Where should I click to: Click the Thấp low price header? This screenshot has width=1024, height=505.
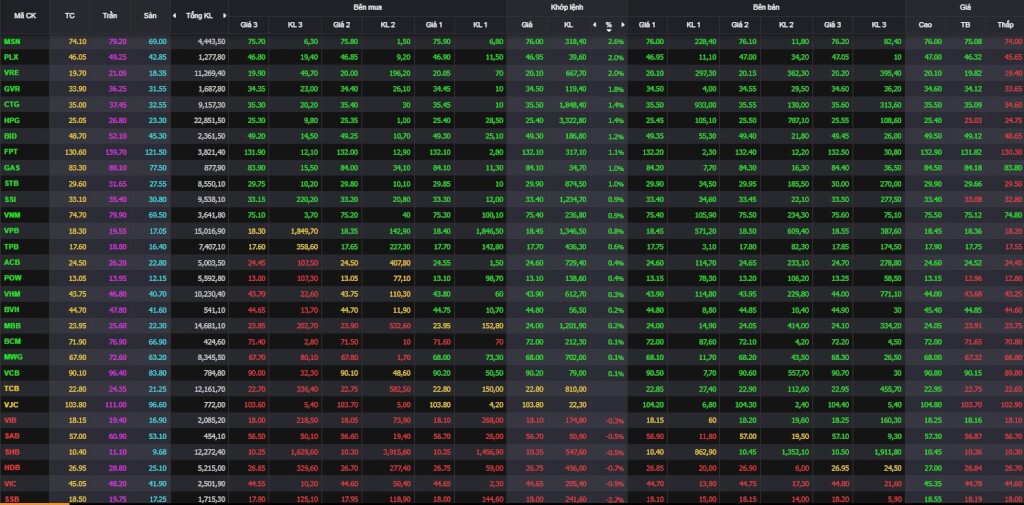point(1005,25)
